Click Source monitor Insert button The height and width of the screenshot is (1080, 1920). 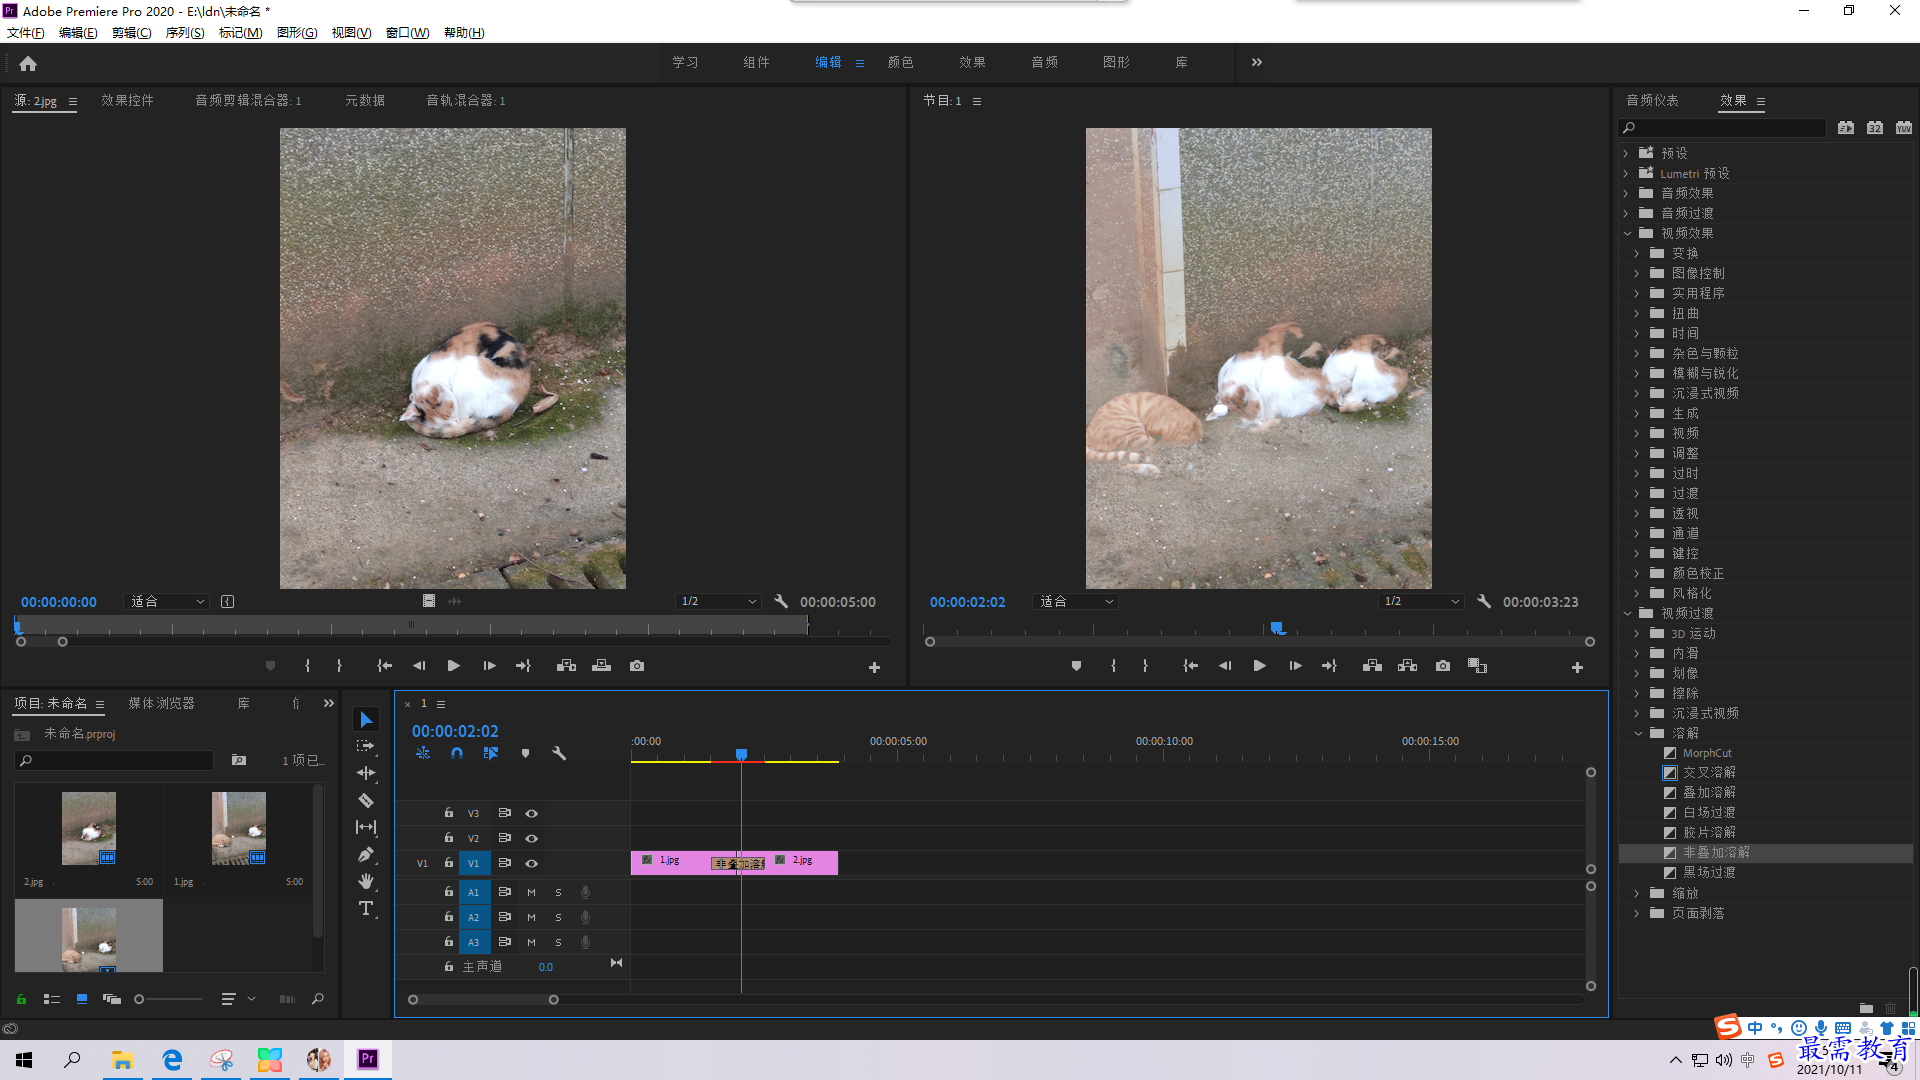point(567,666)
